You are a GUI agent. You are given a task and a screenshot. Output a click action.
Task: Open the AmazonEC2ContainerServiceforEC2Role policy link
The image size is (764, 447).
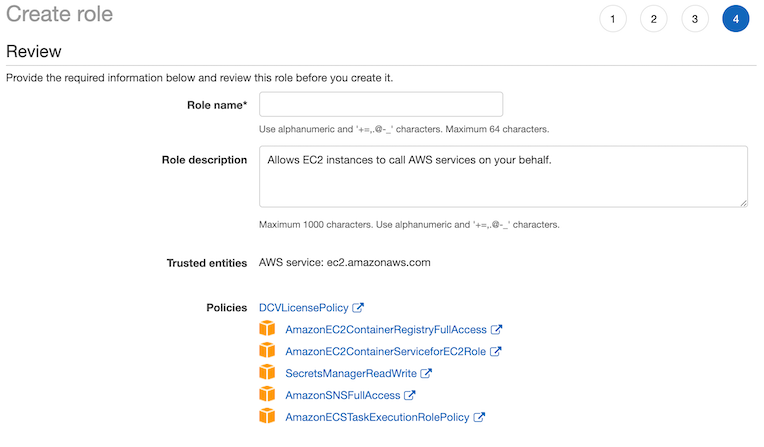[385, 351]
